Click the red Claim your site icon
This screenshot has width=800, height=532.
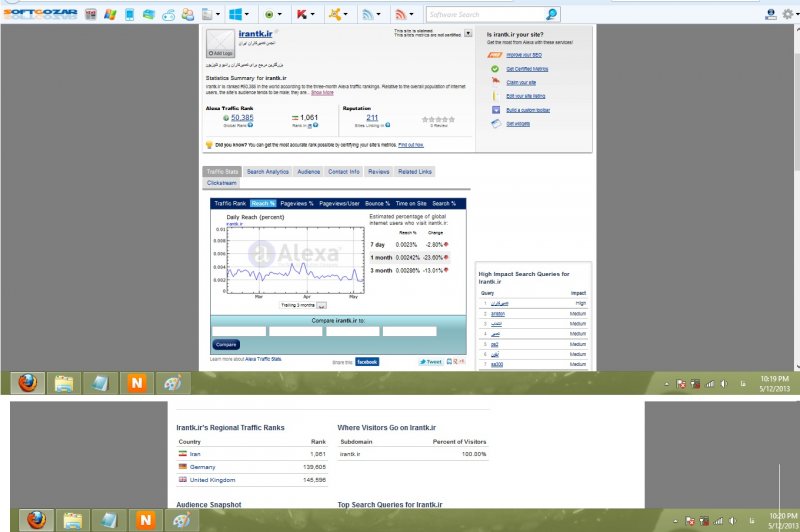pyautogui.click(x=495, y=82)
